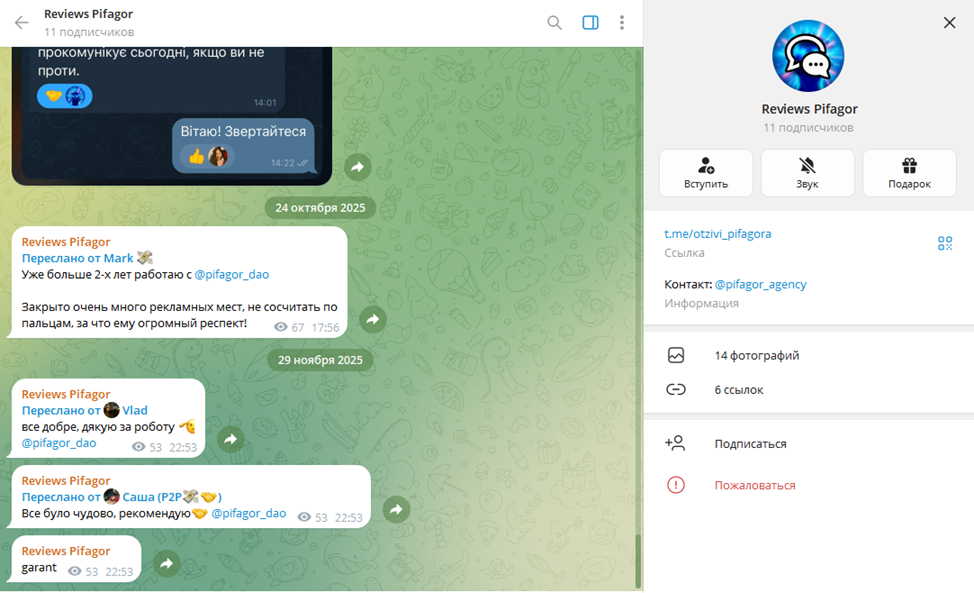Click the handshake reaction in the screenshot
The height and width of the screenshot is (593, 974).
click(x=65, y=96)
